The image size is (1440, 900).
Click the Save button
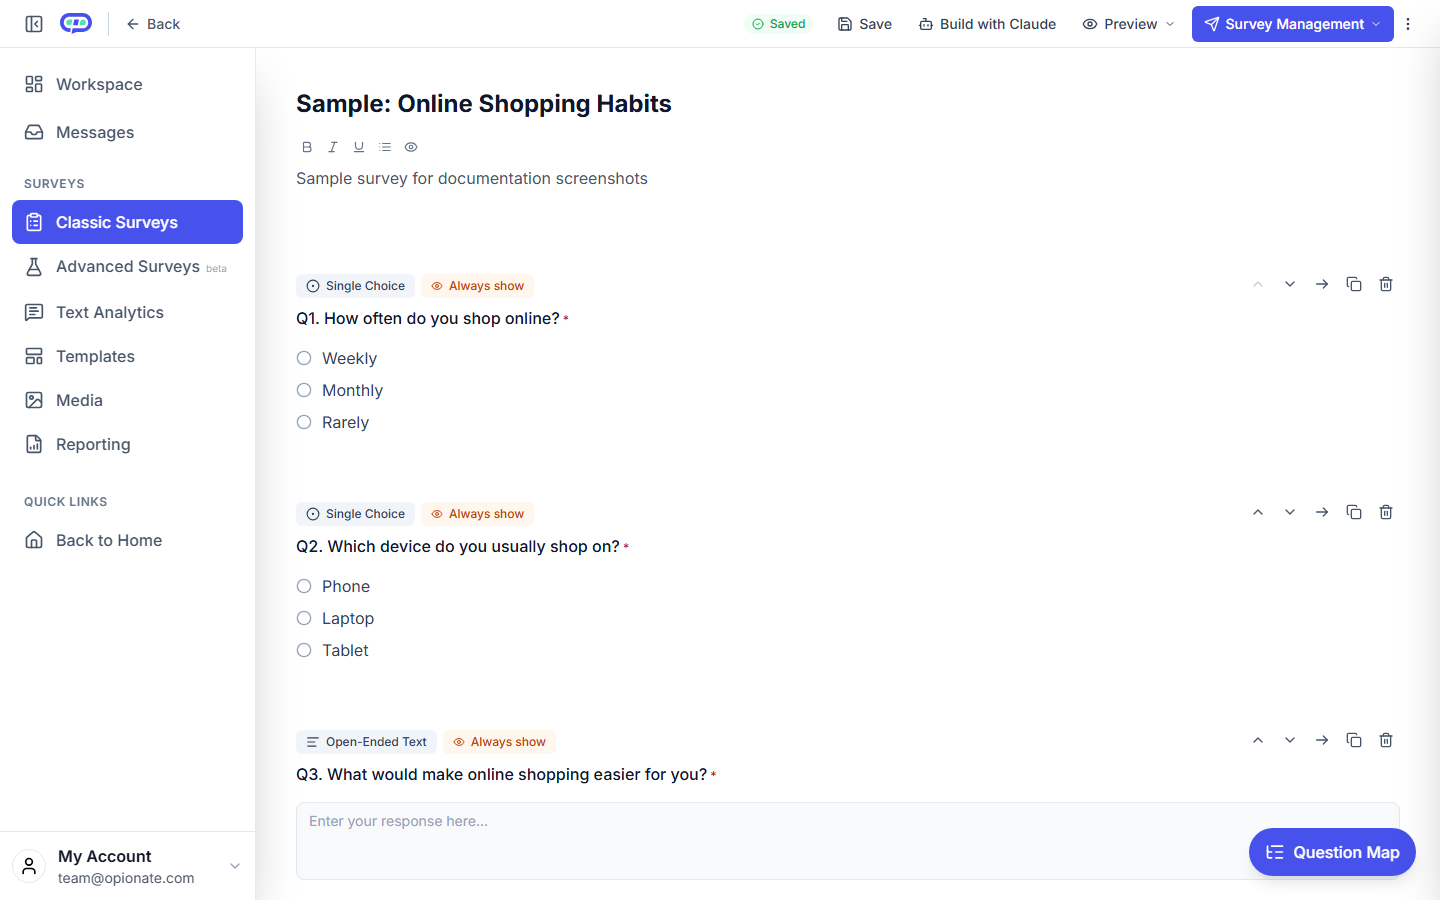[865, 24]
